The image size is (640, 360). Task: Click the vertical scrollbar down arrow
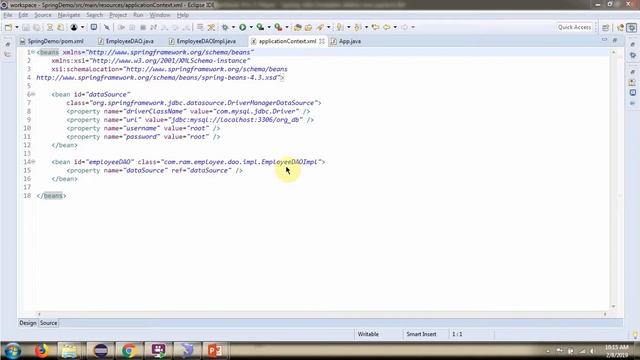tap(613, 307)
